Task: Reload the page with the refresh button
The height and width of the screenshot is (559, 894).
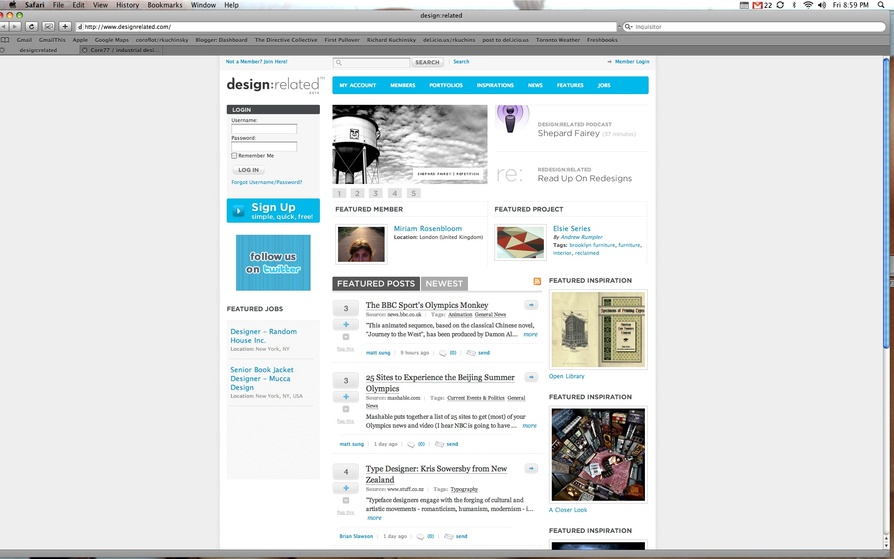Action: tap(32, 27)
